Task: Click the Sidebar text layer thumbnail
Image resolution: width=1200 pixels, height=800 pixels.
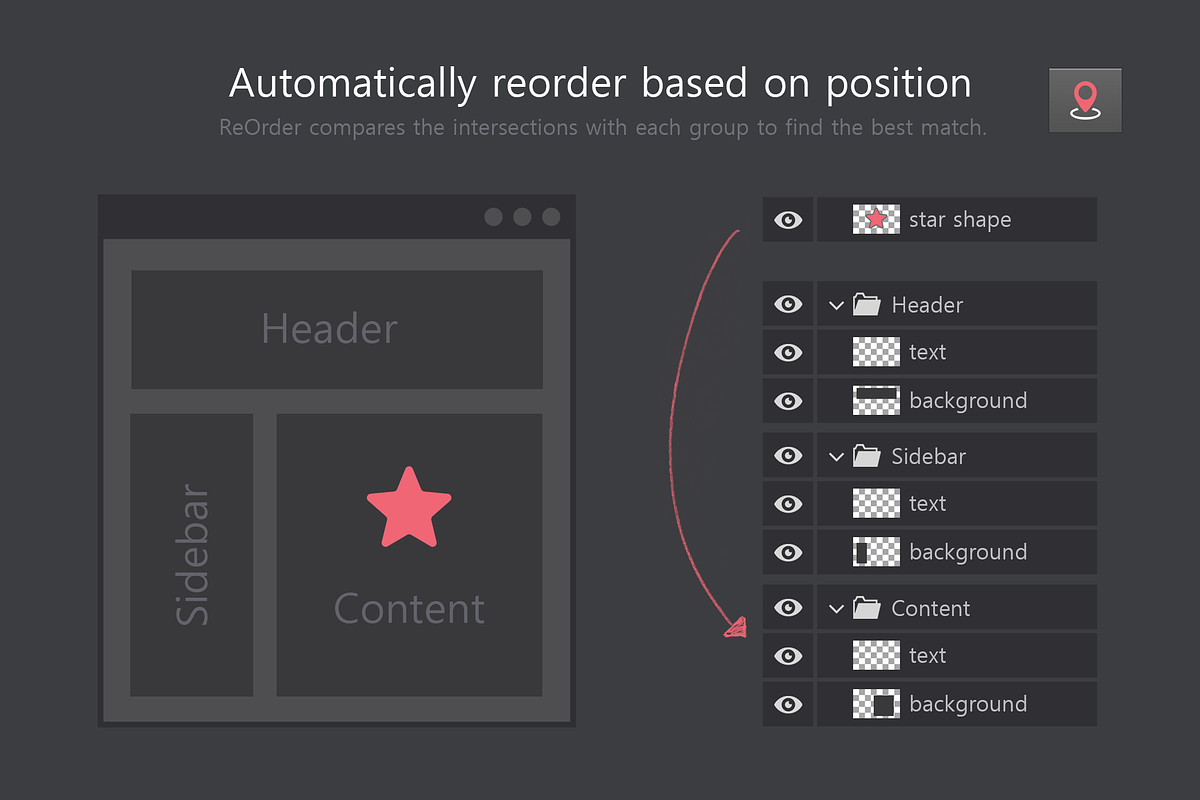Action: click(x=876, y=503)
